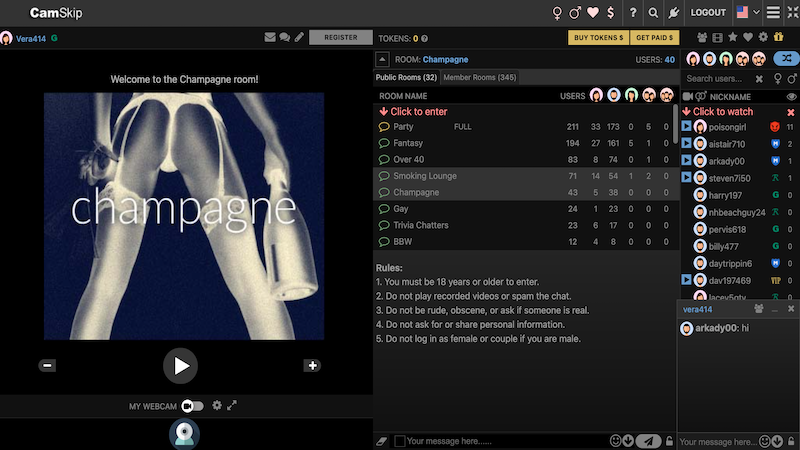Clear user search with the X icon
The width and height of the screenshot is (800, 450).
759,79
